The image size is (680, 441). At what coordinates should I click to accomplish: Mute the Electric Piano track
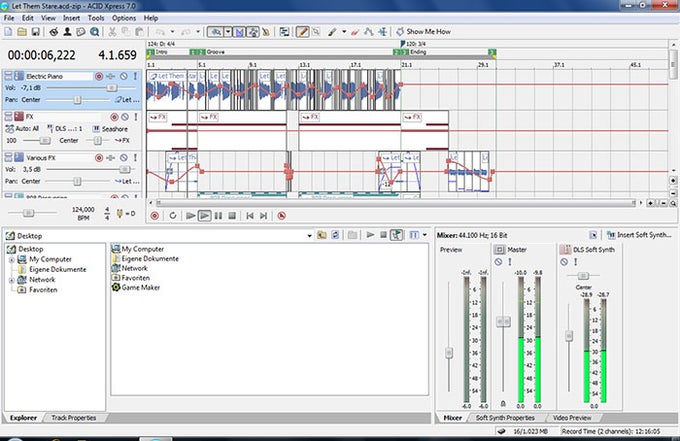pos(122,76)
